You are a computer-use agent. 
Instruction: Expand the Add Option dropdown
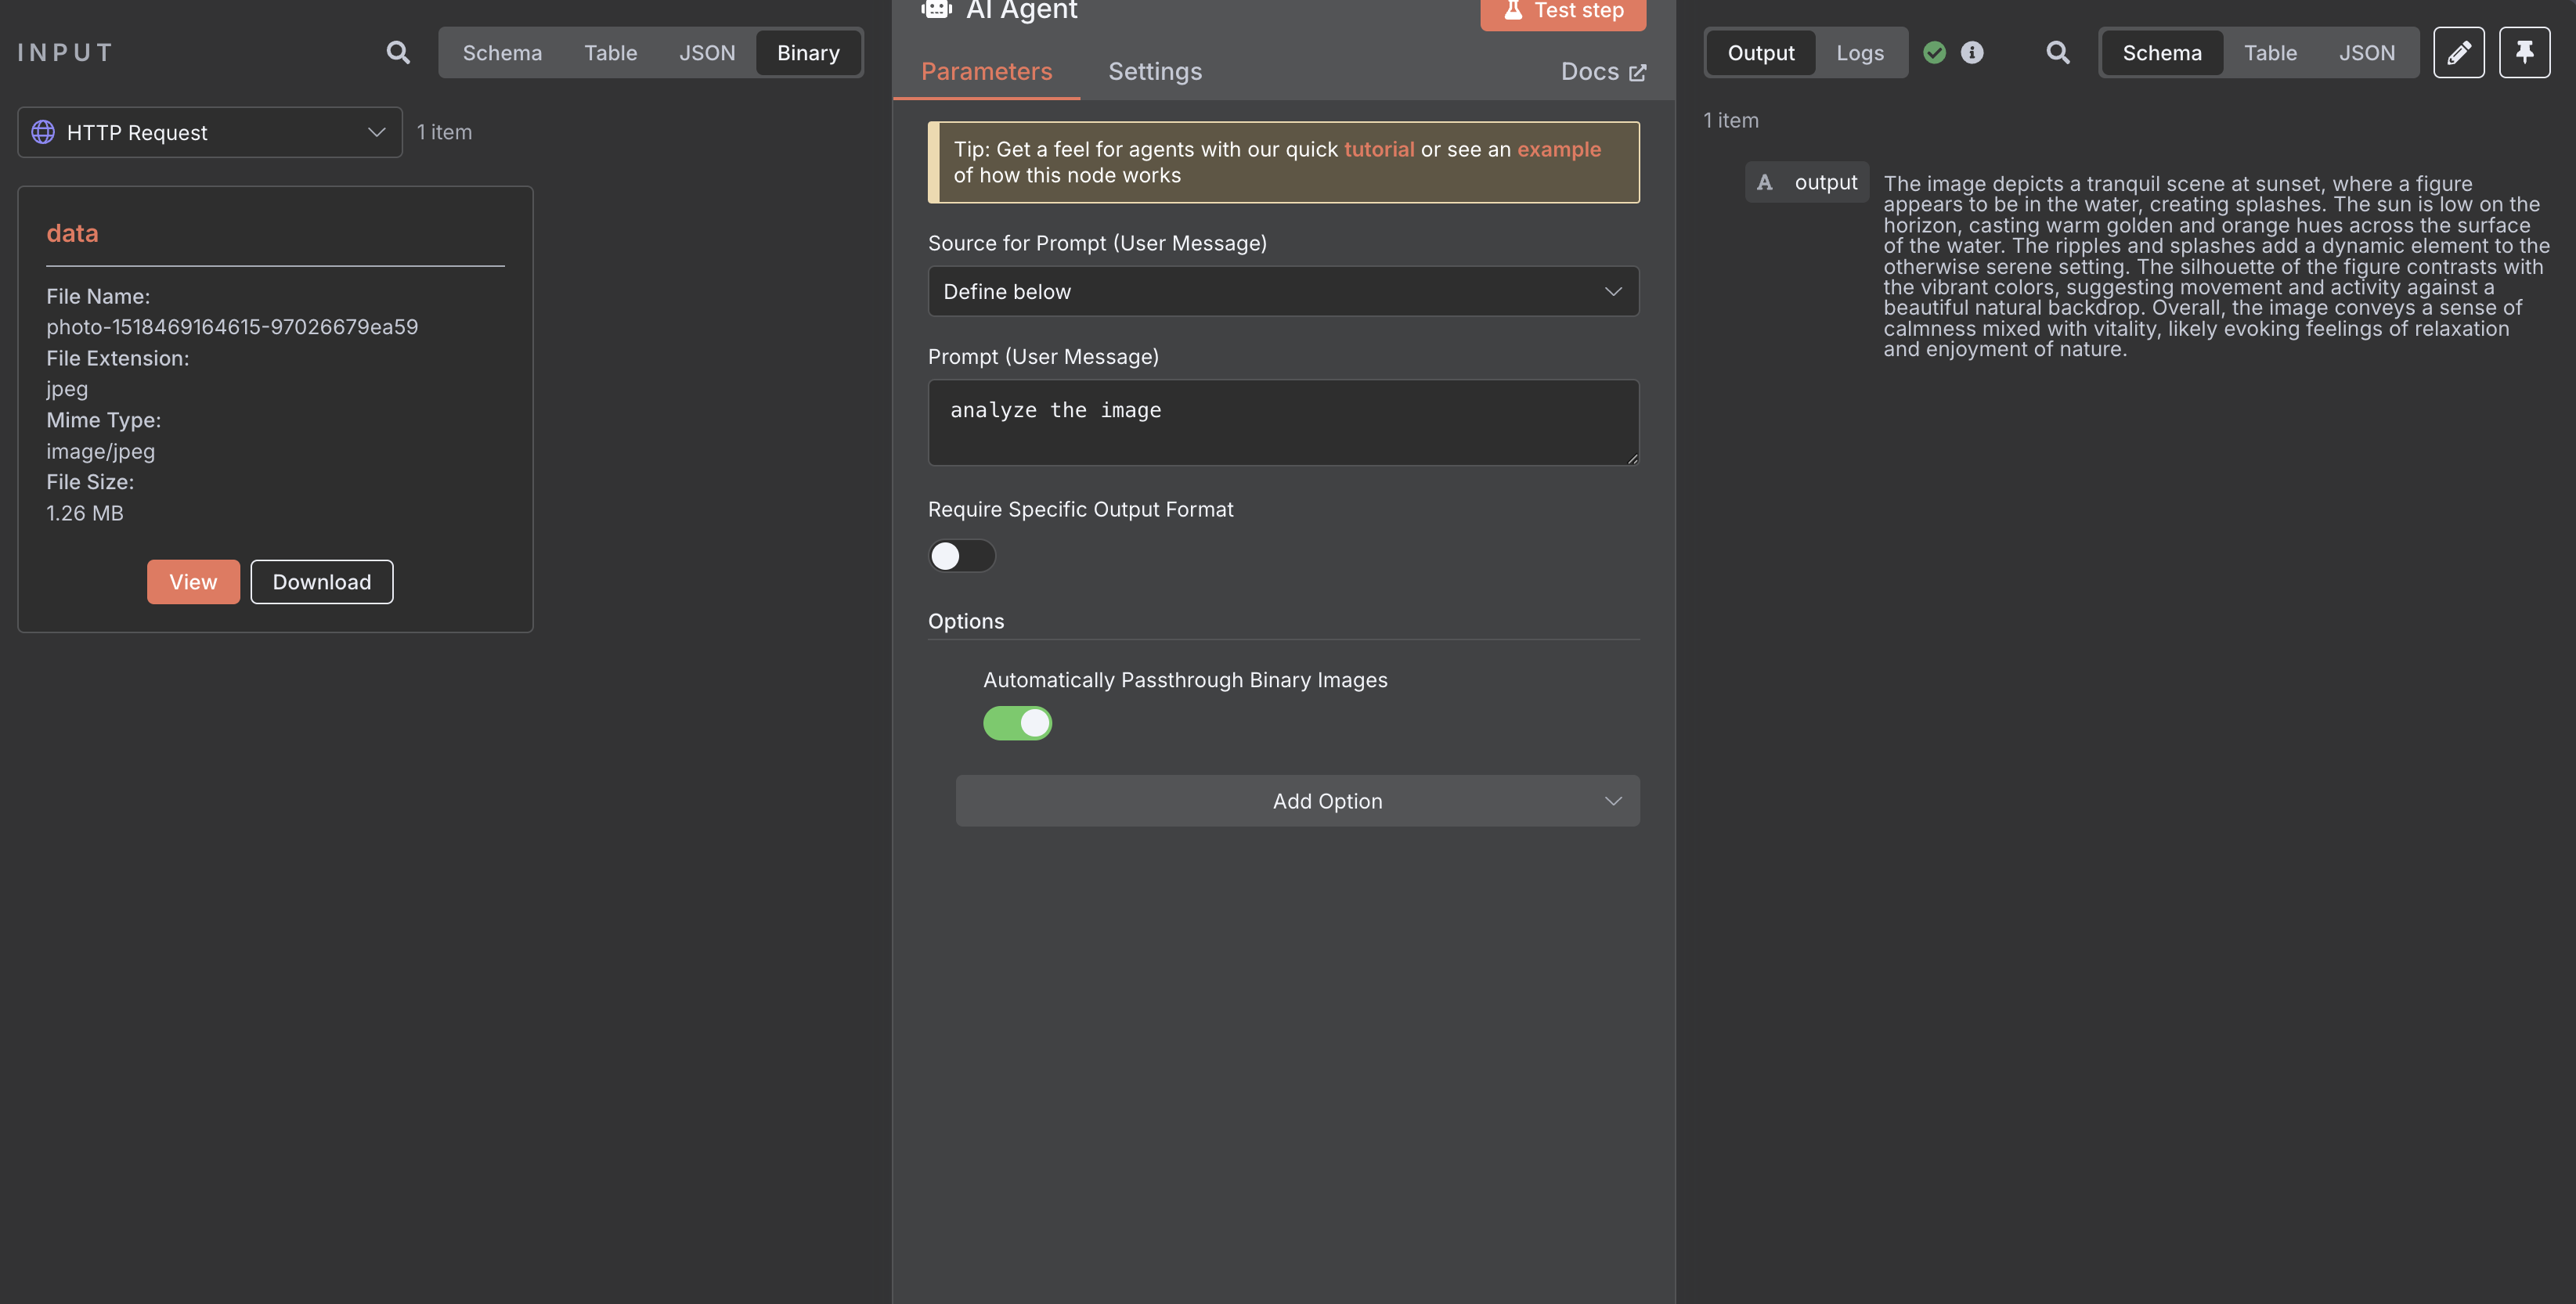1297,801
